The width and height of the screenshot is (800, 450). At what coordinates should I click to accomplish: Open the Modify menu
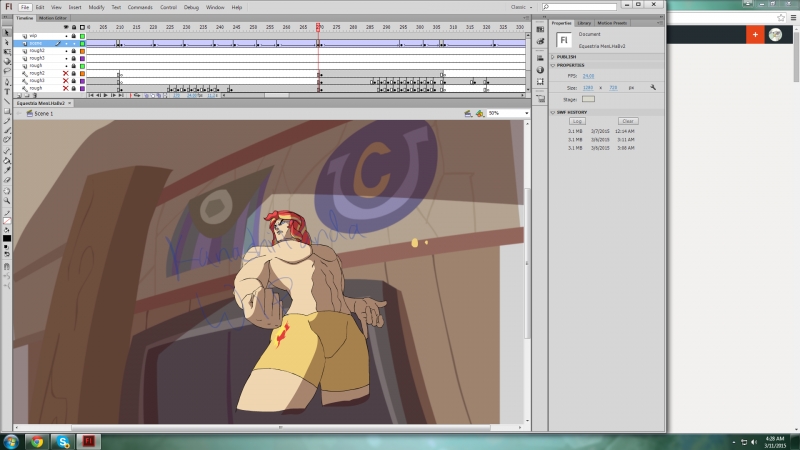click(96, 7)
